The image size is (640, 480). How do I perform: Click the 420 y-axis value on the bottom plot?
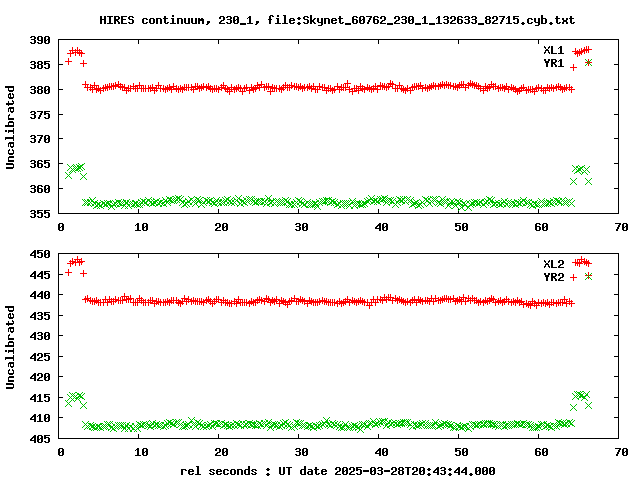40,377
